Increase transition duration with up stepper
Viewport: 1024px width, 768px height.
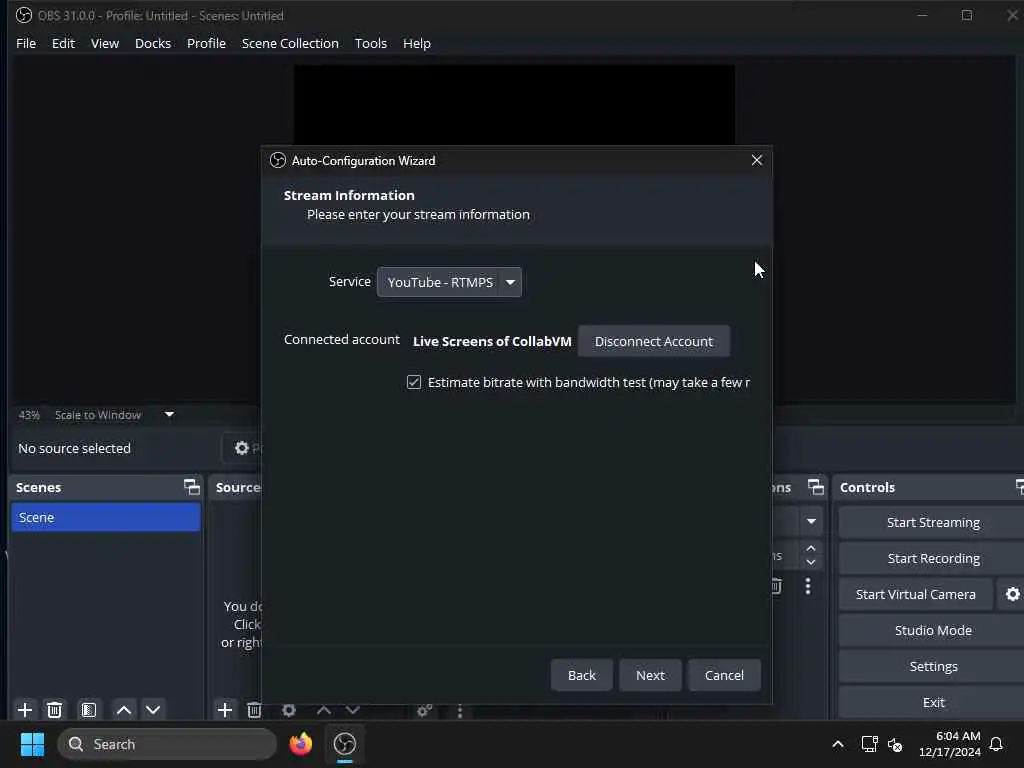click(x=811, y=548)
